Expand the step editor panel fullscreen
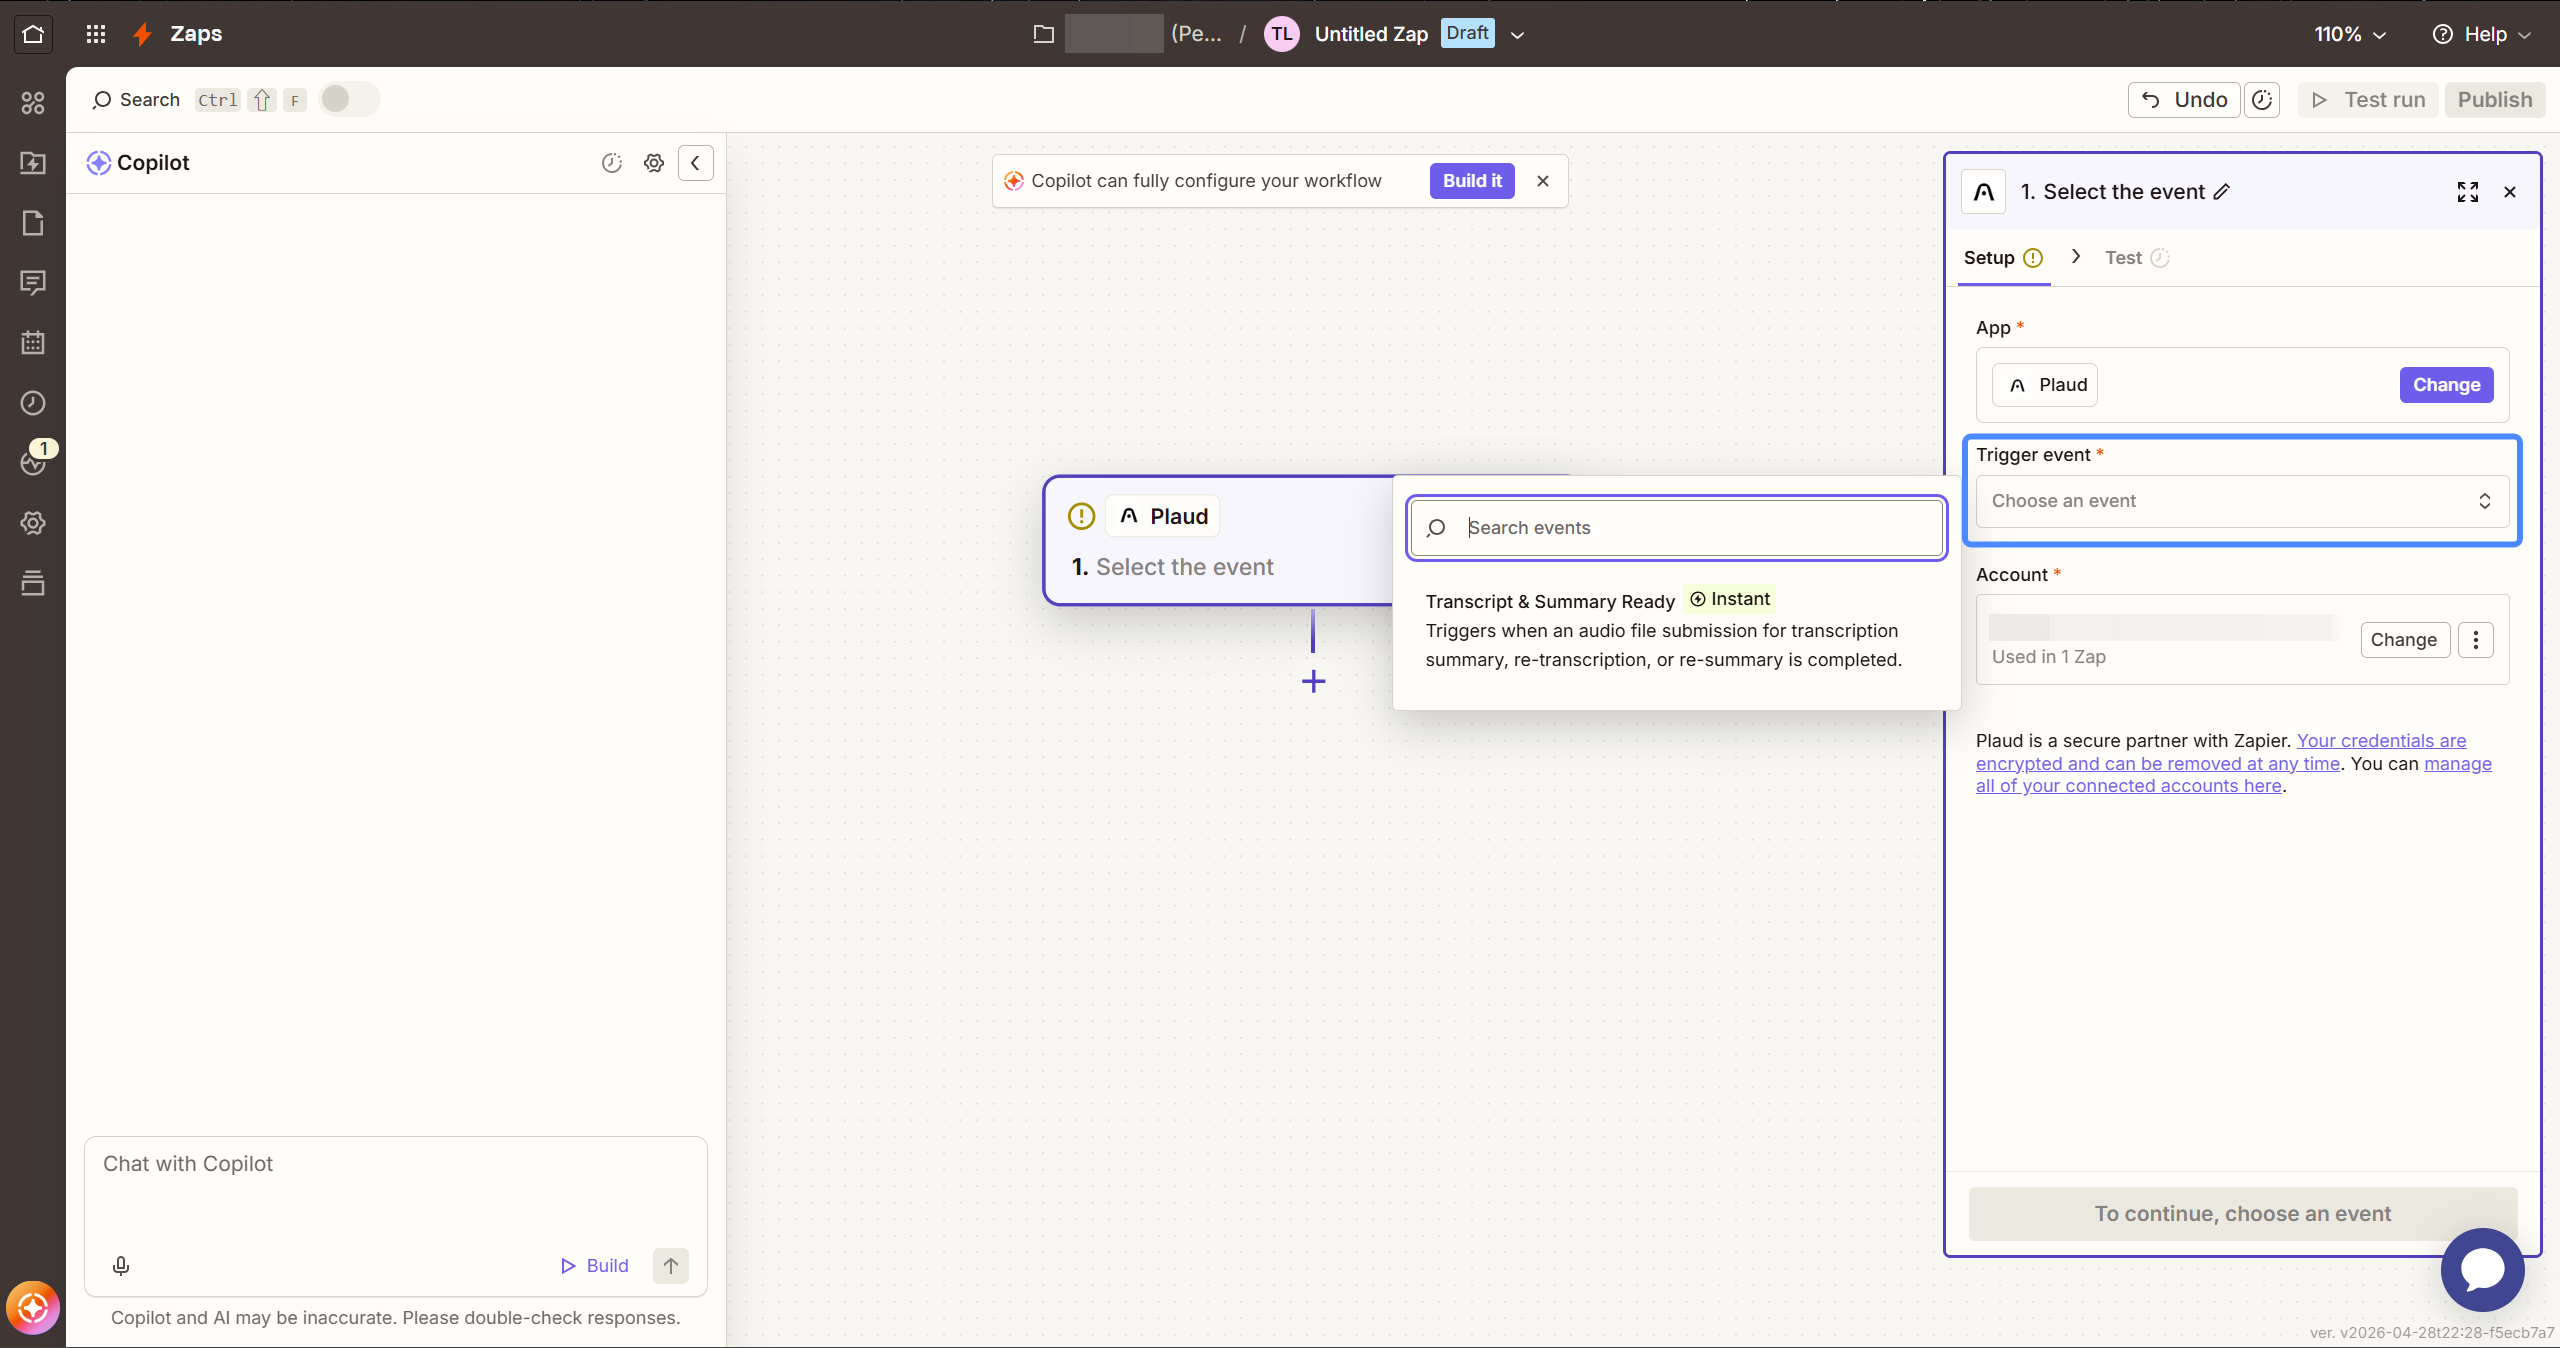Image resolution: width=2560 pixels, height=1348 pixels. (x=2467, y=192)
